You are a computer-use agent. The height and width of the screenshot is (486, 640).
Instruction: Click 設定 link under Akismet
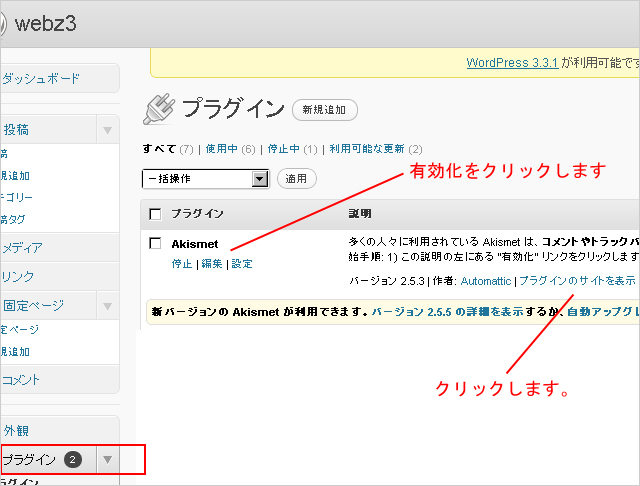242,264
